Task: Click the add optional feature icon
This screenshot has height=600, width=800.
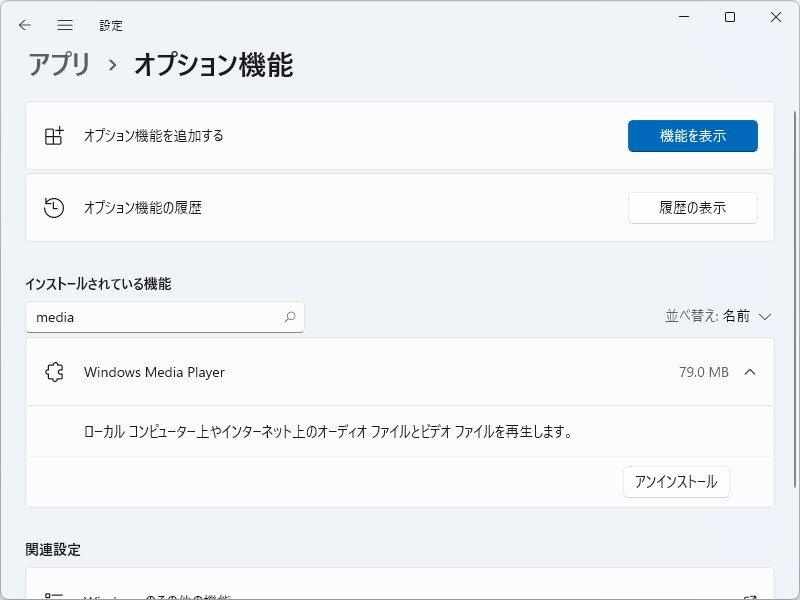Action: [54, 136]
